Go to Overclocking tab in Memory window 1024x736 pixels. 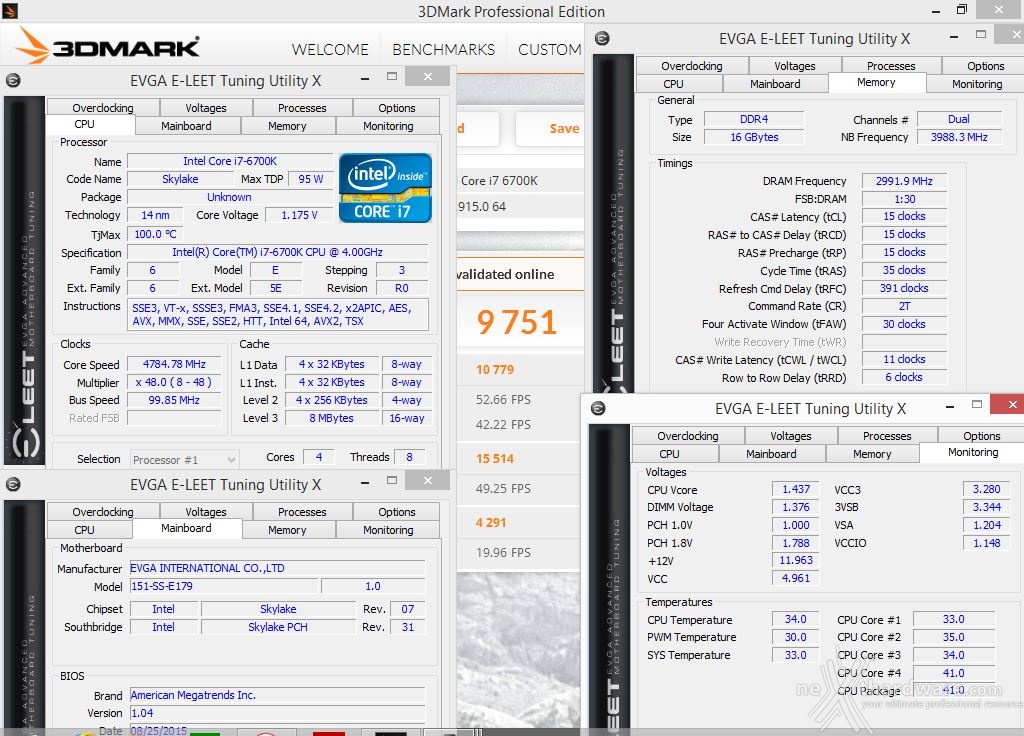(692, 66)
